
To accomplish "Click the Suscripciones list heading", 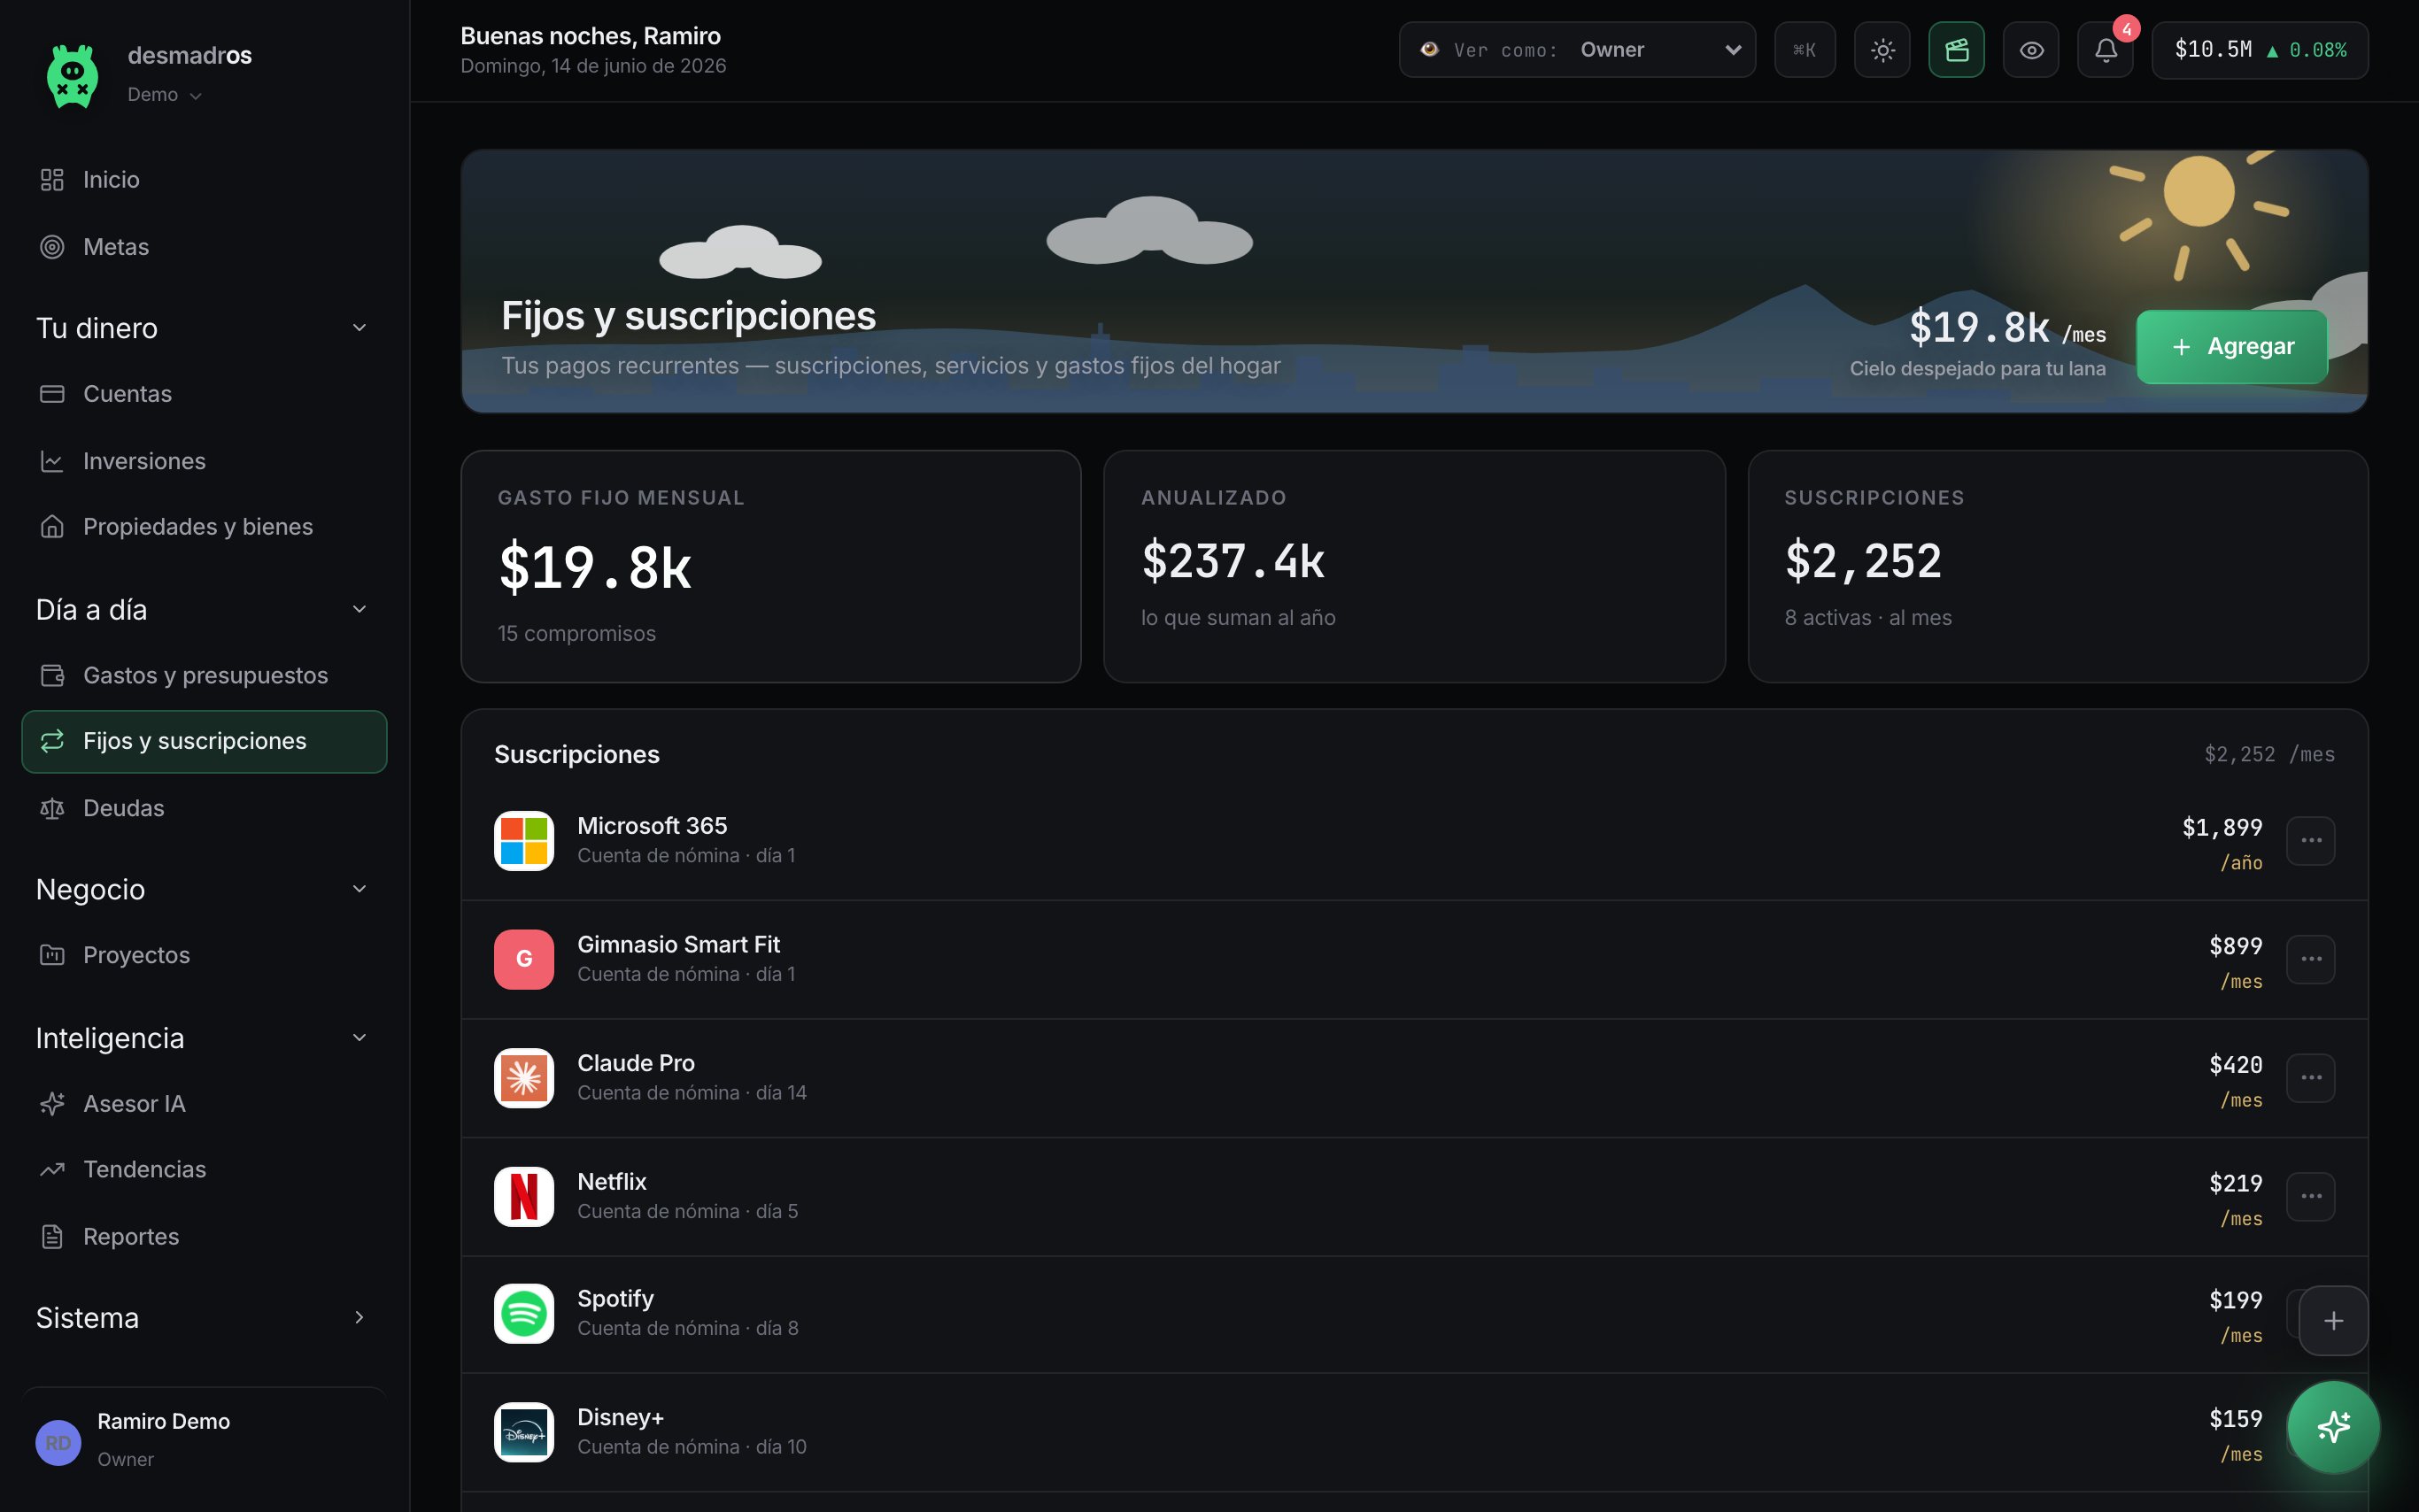I will tap(577, 755).
